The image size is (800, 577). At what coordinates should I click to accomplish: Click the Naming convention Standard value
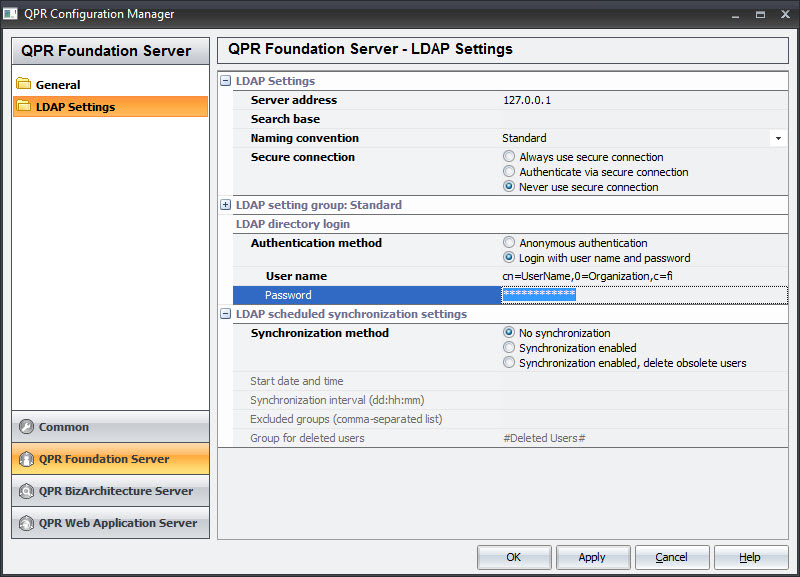tap(524, 138)
